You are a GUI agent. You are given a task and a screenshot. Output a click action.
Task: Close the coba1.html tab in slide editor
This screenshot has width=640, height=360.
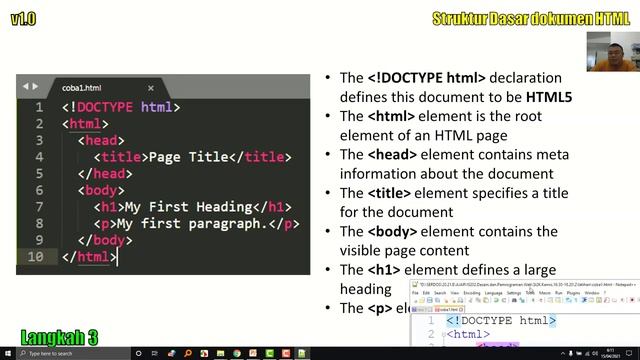151,88
